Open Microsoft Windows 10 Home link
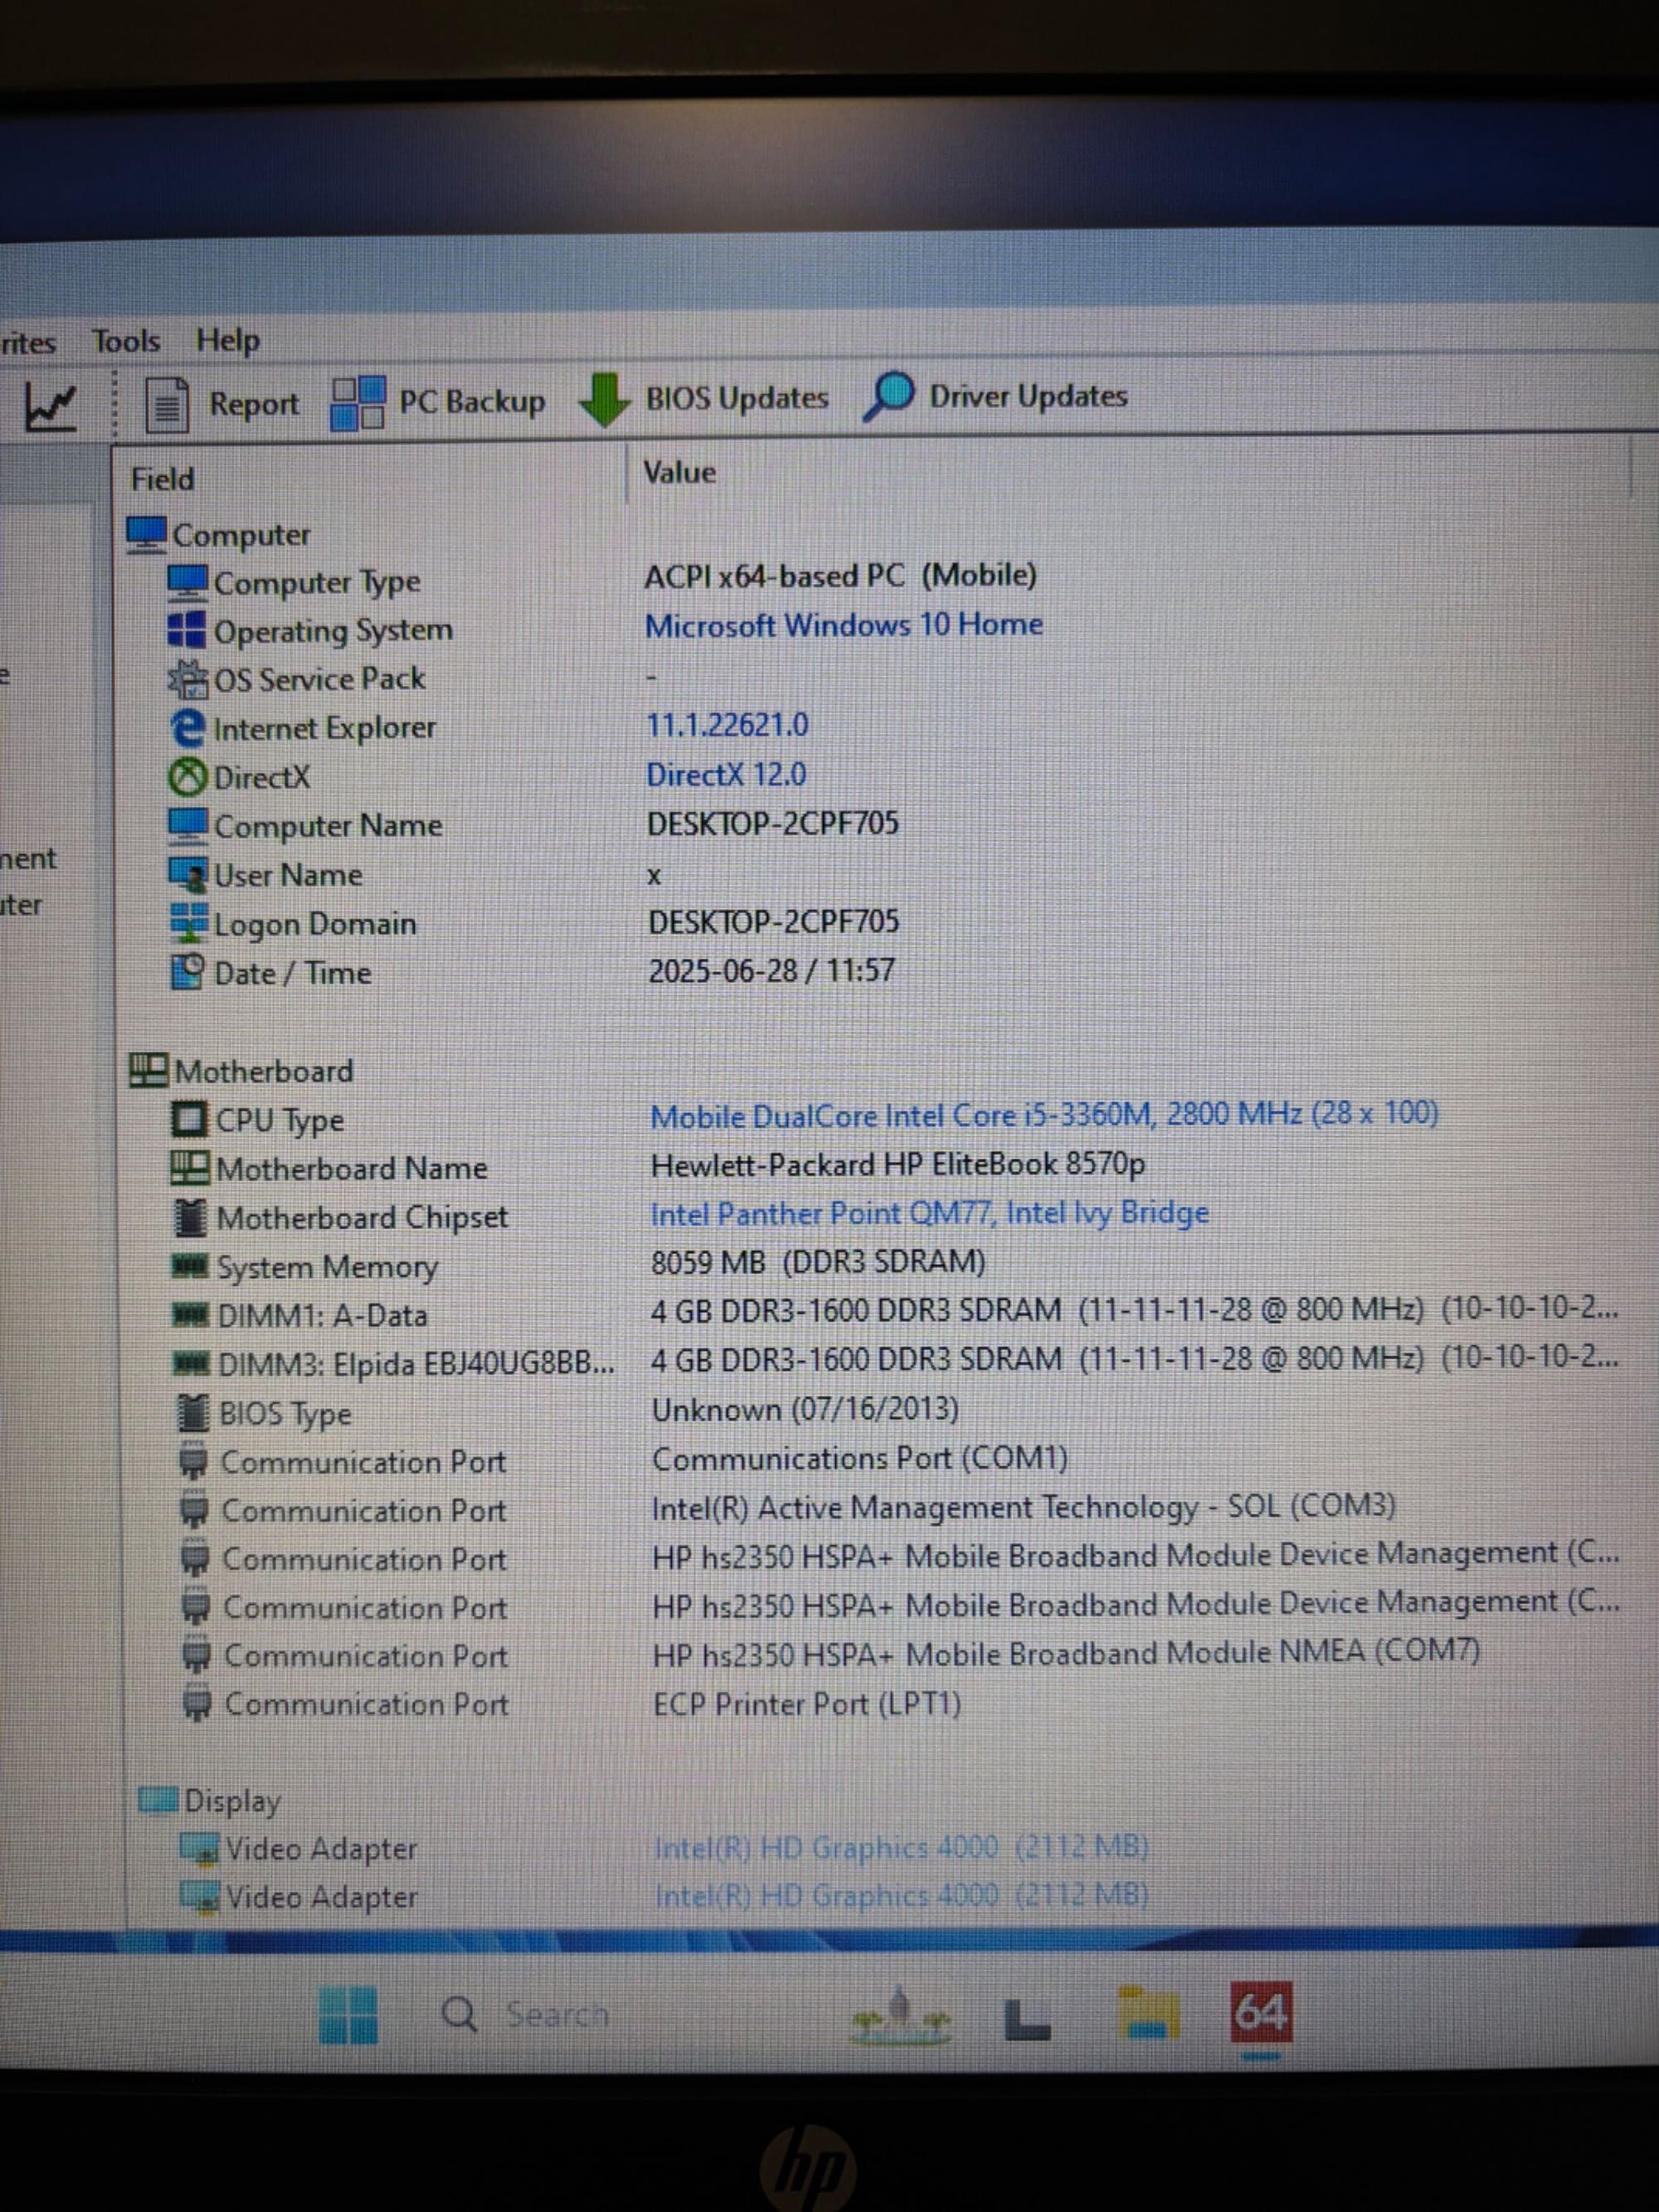The height and width of the screenshot is (2212, 1659). [x=844, y=625]
